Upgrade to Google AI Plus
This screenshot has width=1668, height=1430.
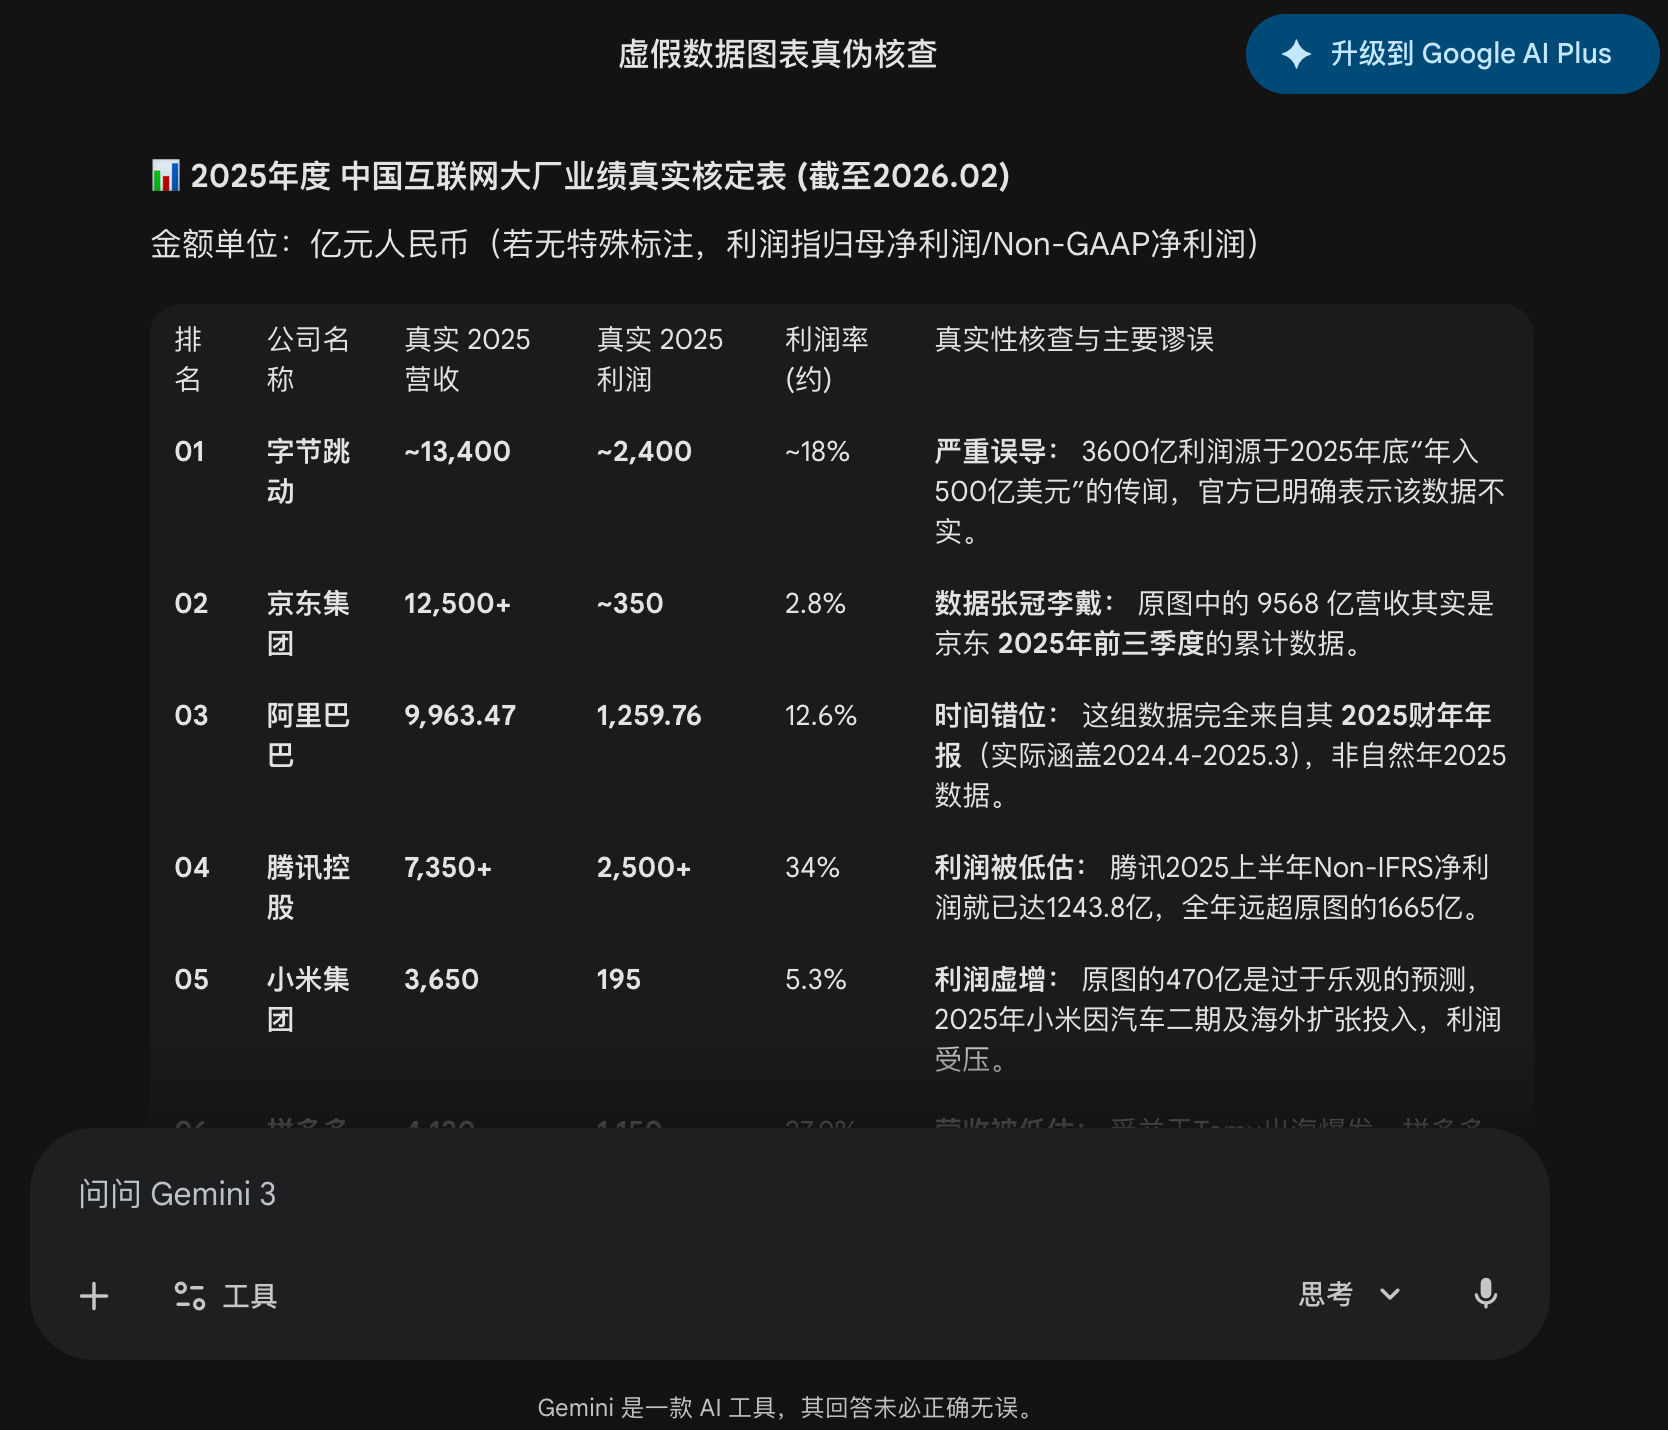click(1452, 54)
